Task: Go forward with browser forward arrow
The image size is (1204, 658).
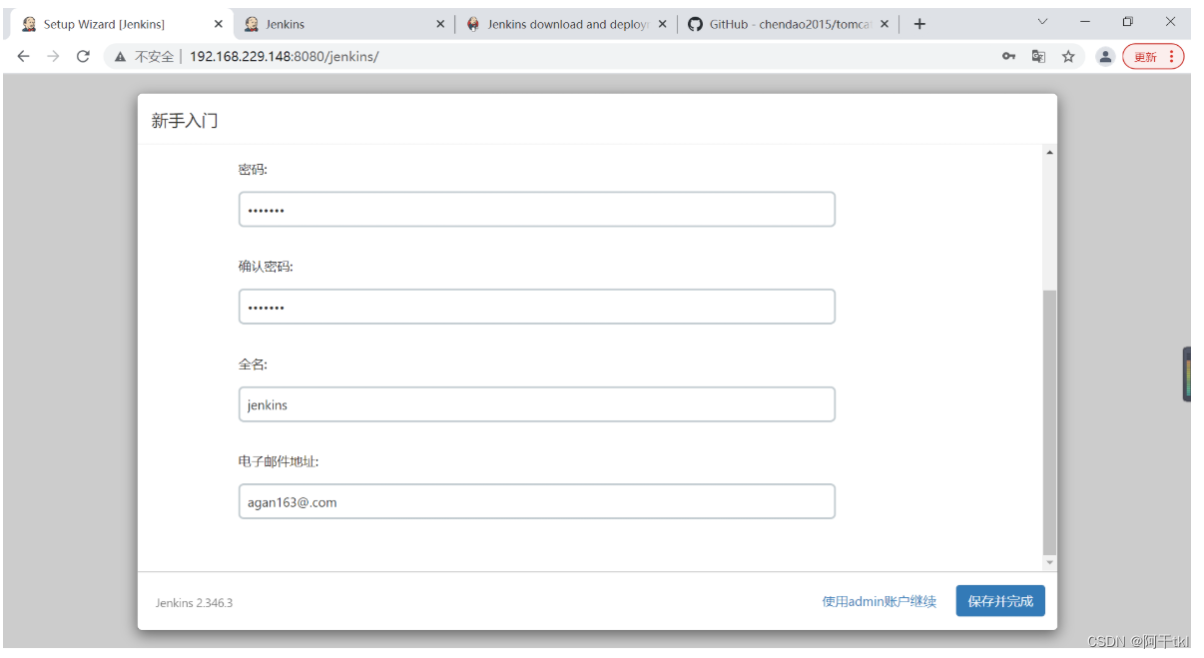Action: pos(54,57)
